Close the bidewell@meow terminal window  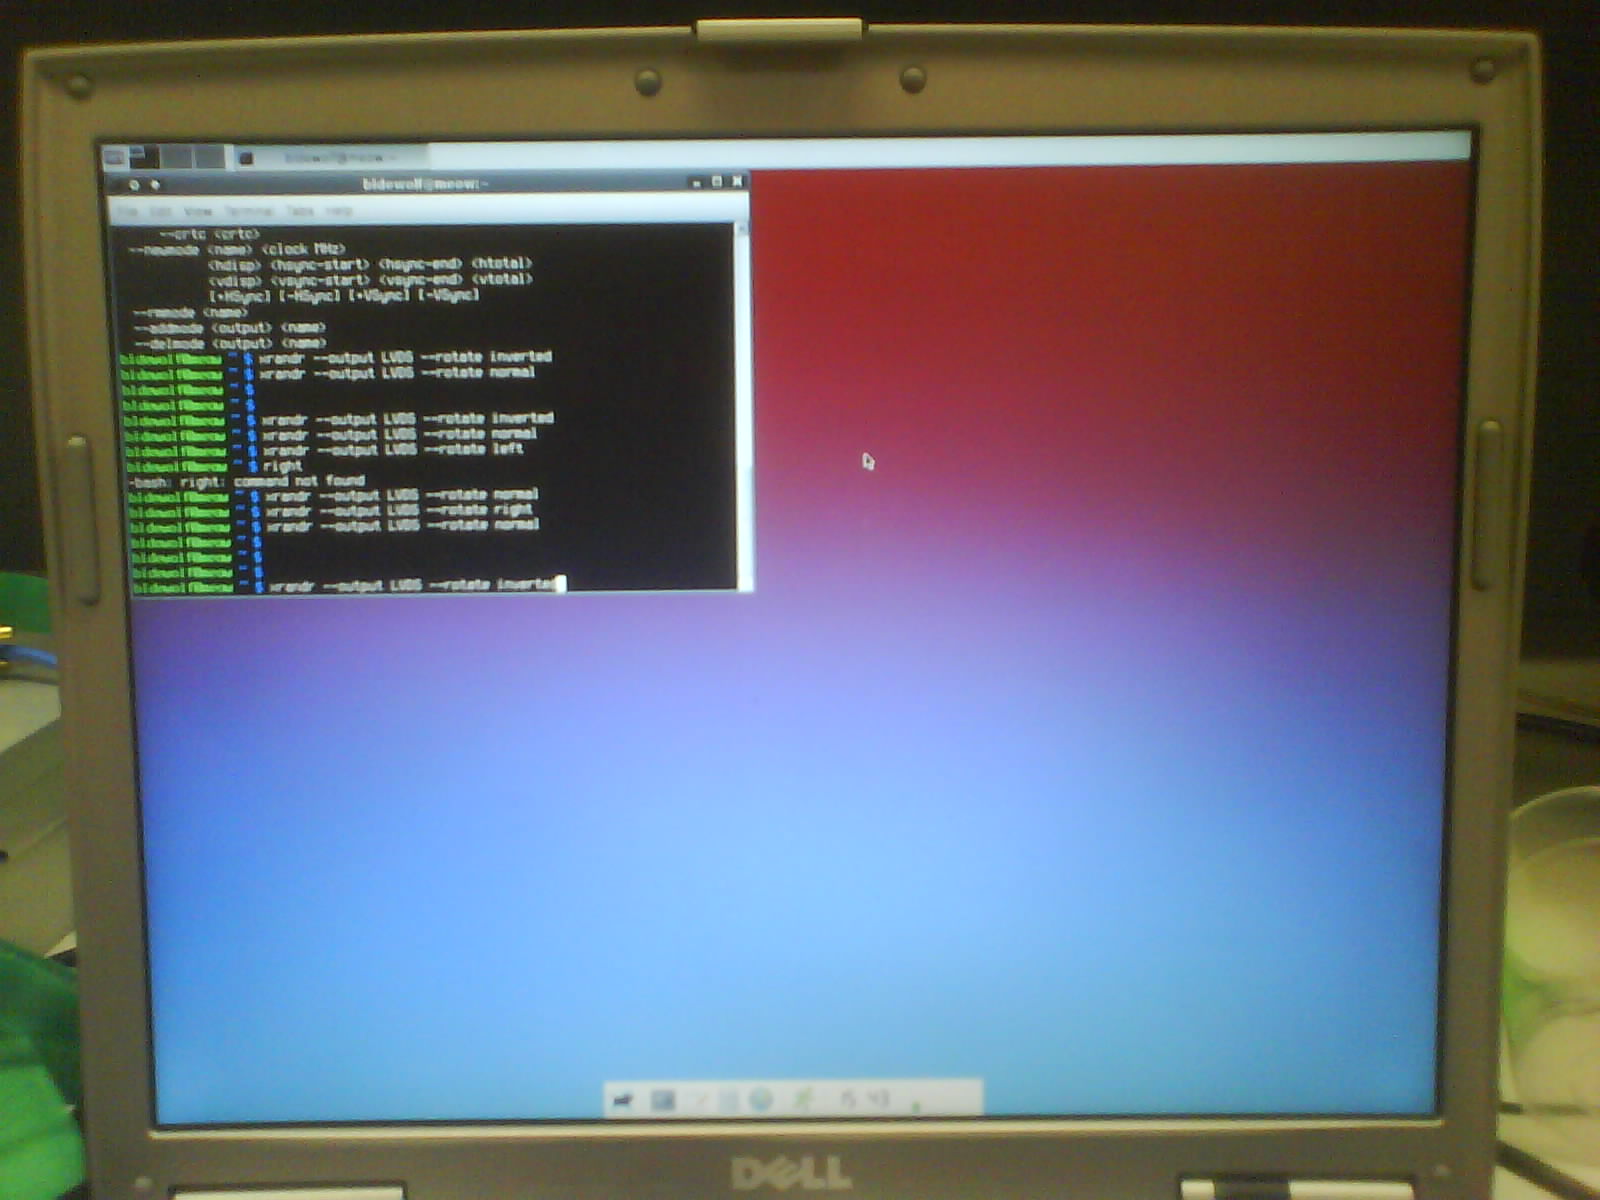[x=737, y=181]
